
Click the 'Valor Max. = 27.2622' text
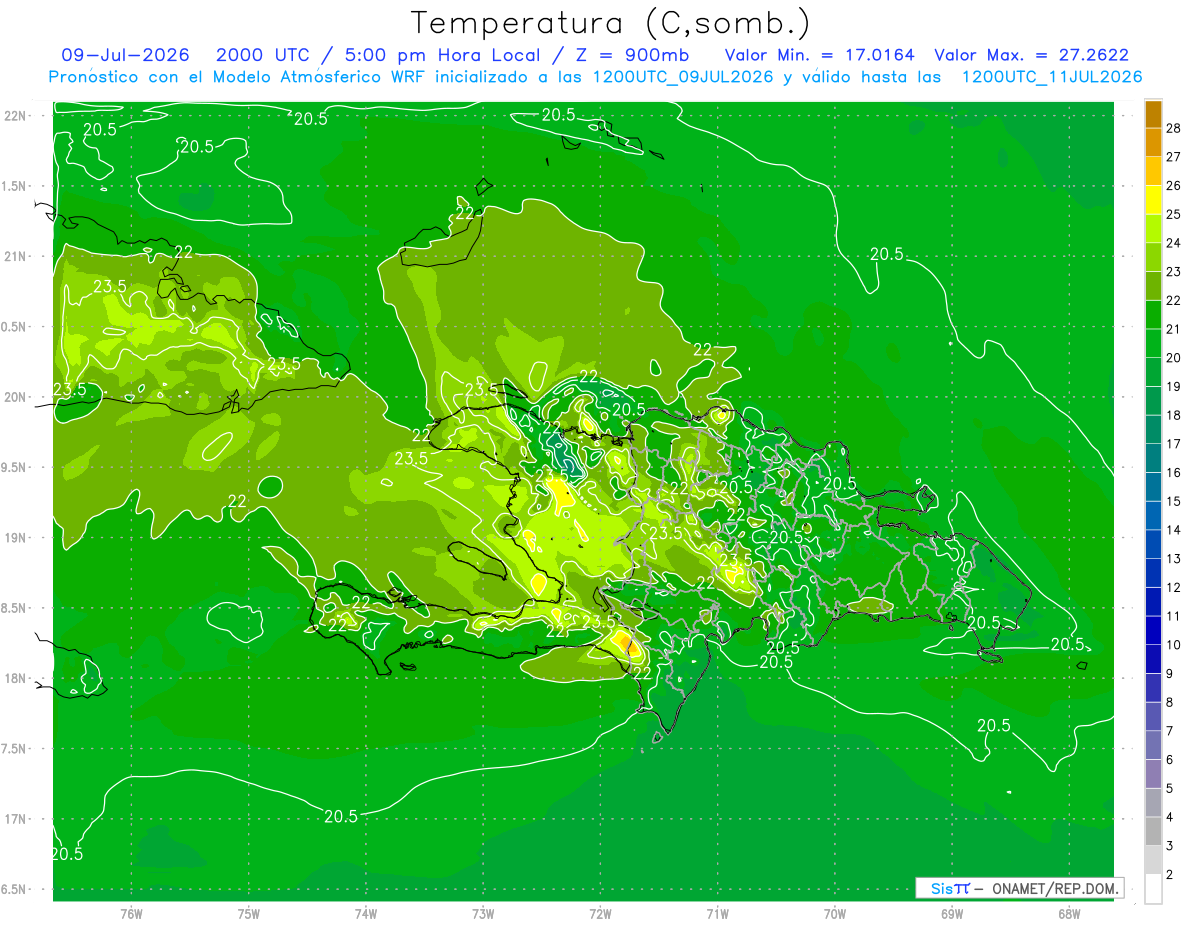pyautogui.click(x=1031, y=55)
